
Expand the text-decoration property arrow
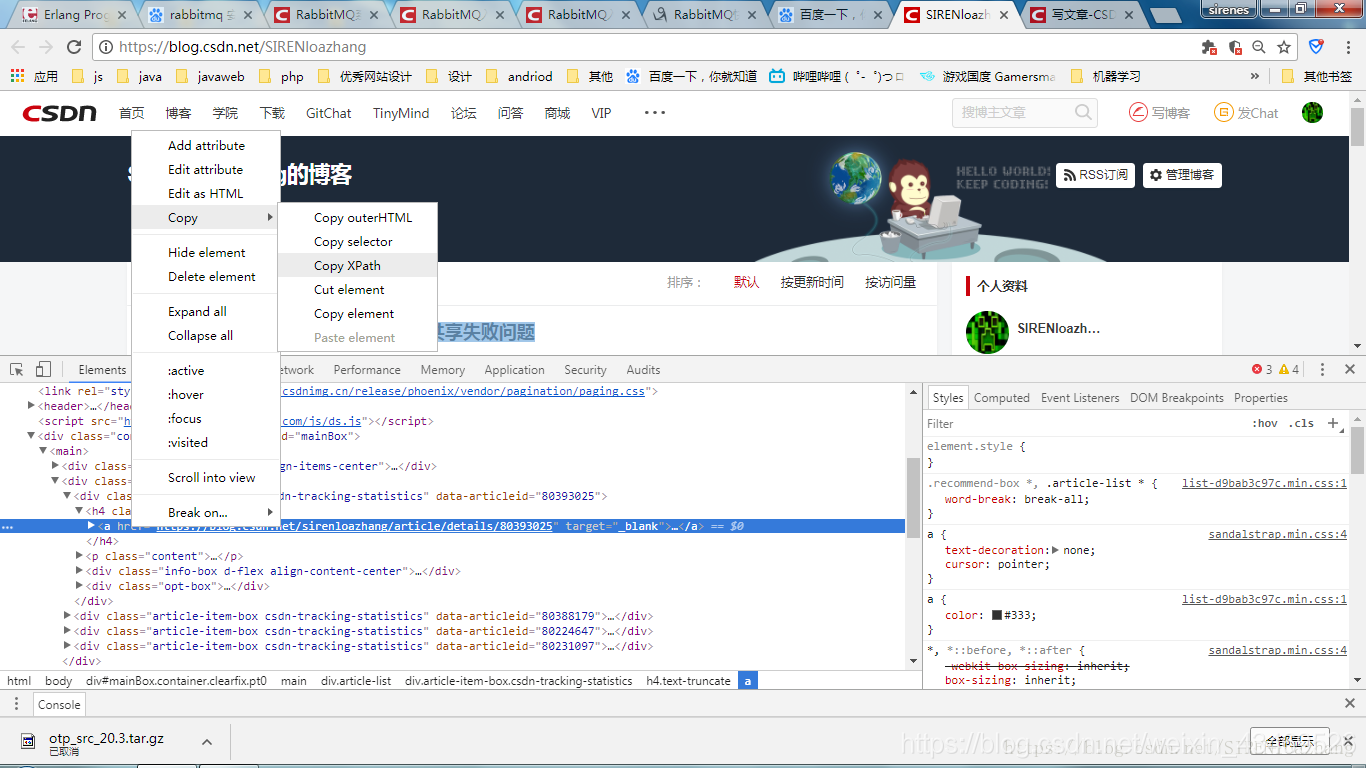pos(1054,550)
